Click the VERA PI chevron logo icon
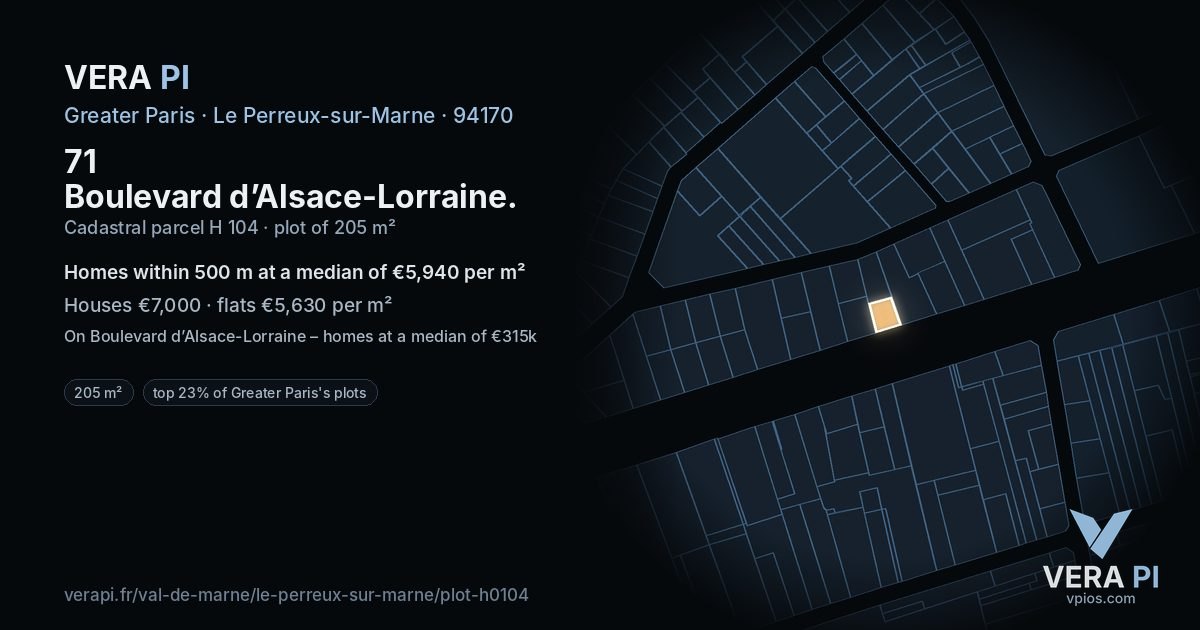1200x630 pixels. (1100, 533)
